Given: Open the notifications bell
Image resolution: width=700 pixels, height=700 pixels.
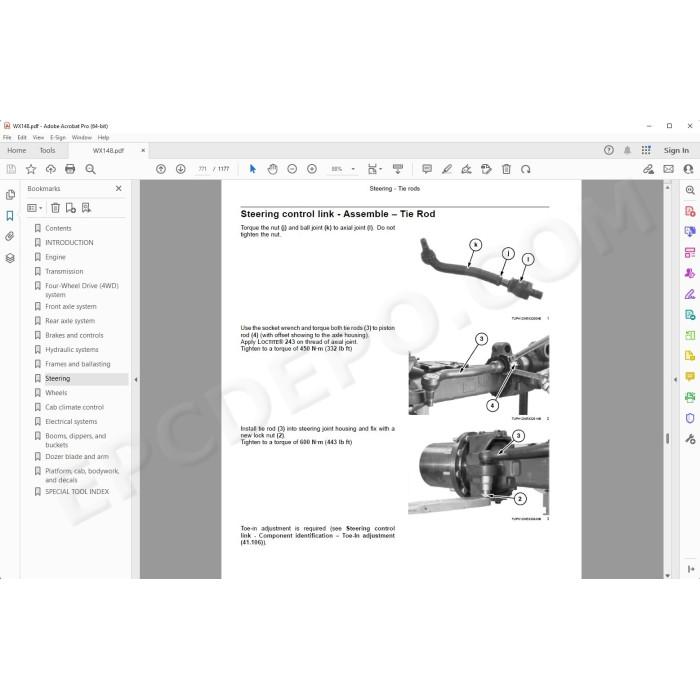Looking at the screenshot, I should (627, 150).
